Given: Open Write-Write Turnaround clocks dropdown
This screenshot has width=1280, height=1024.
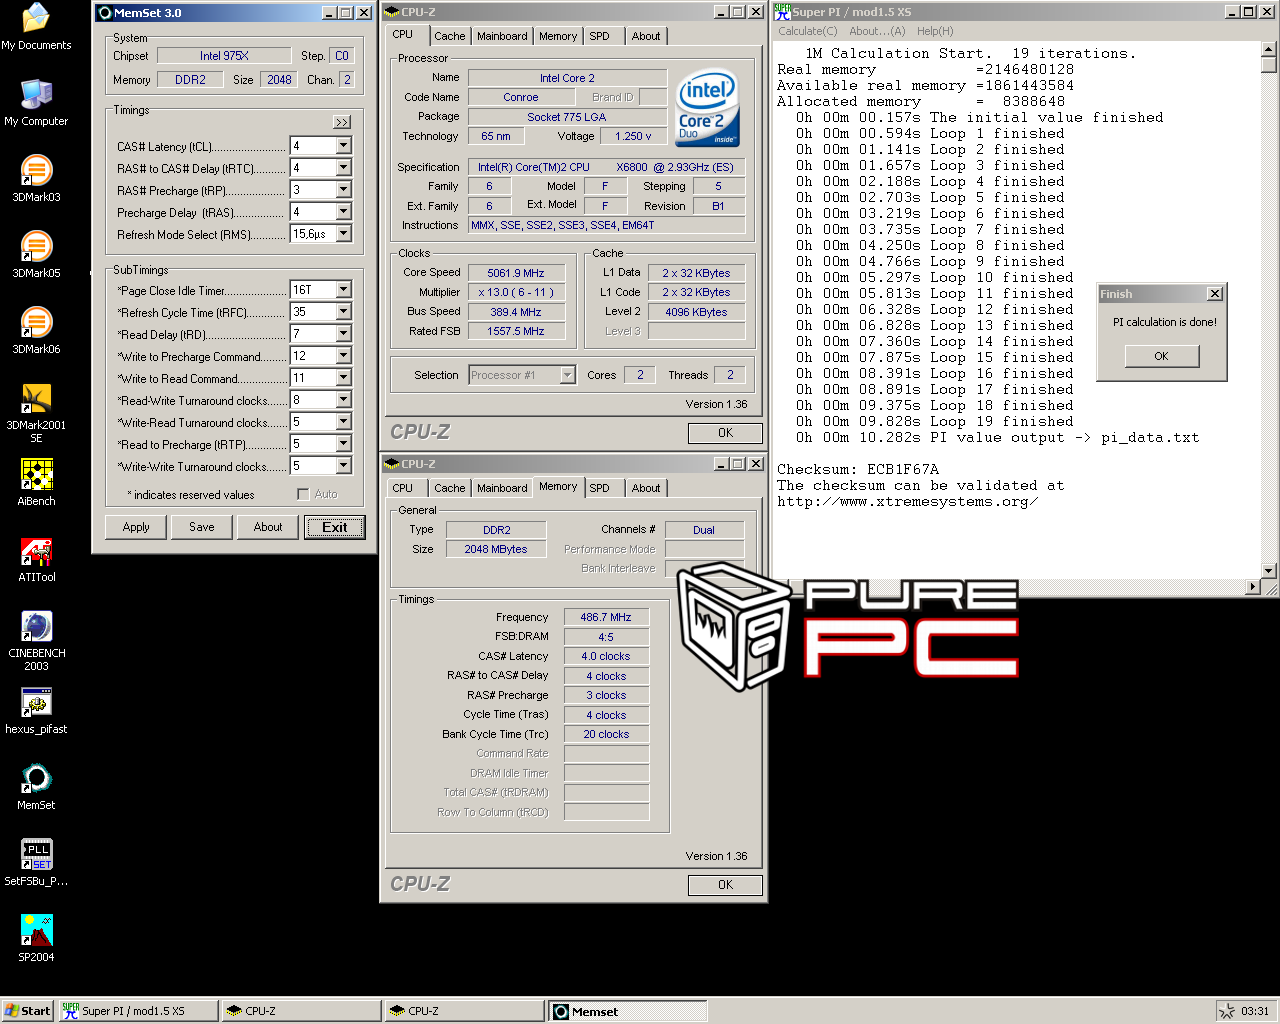Looking at the screenshot, I should click(344, 466).
